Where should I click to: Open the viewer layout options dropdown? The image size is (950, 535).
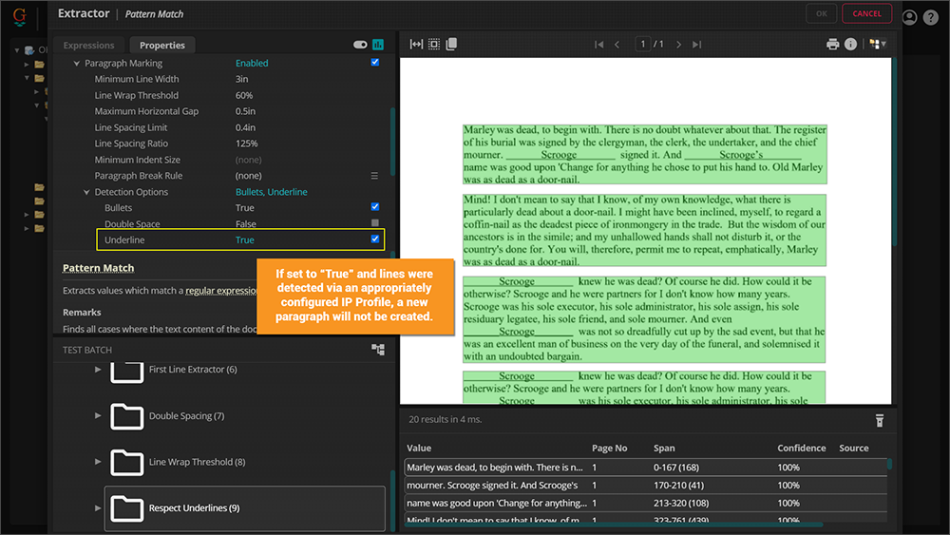point(877,44)
